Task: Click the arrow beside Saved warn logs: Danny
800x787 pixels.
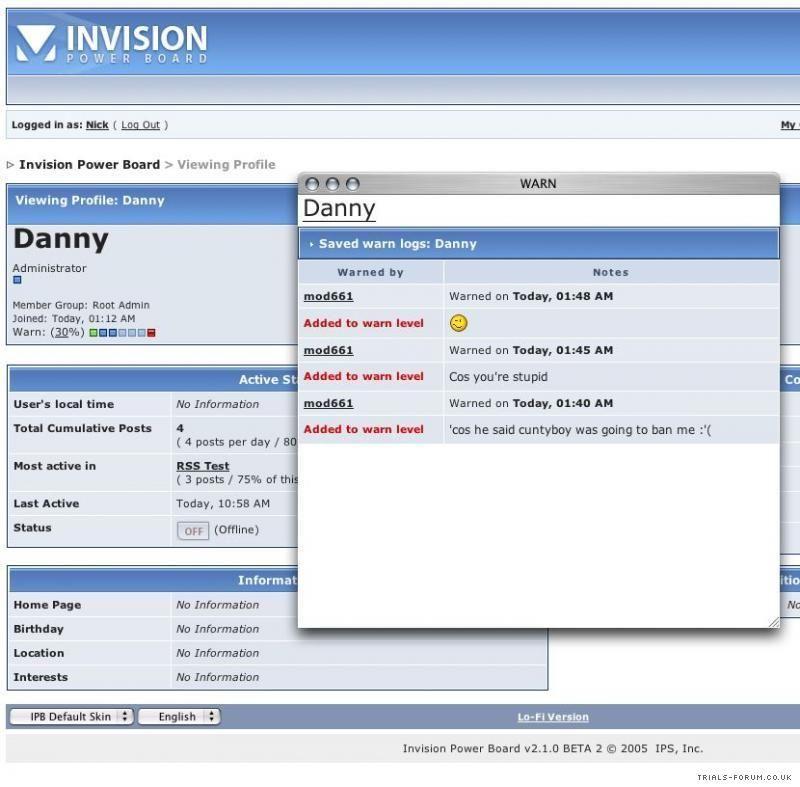Action: pyautogui.click(x=311, y=244)
